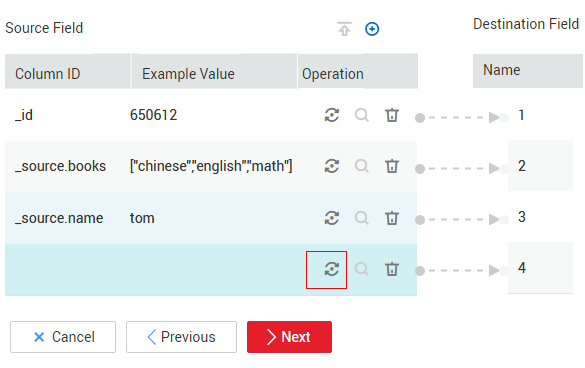This screenshot has height=368, width=585.
Task: Click the Next button
Action: [x=289, y=337]
